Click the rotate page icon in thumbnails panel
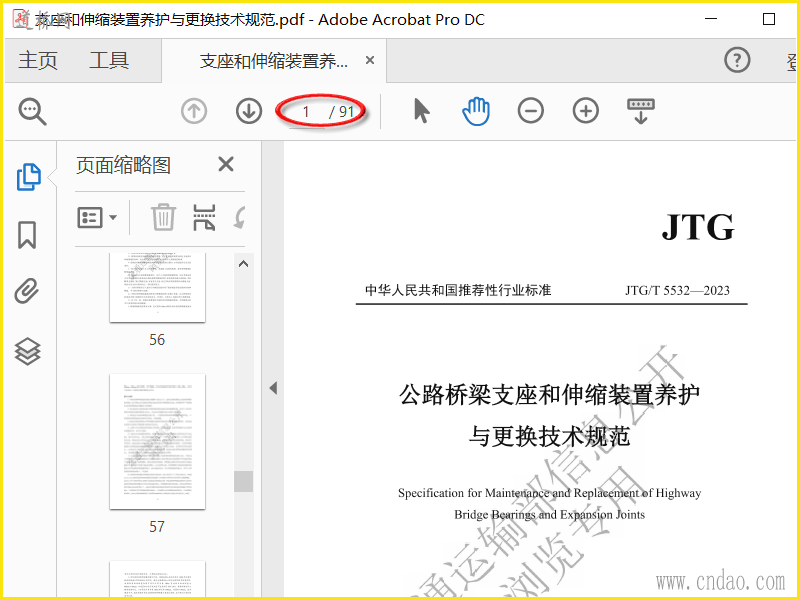 tap(240, 217)
